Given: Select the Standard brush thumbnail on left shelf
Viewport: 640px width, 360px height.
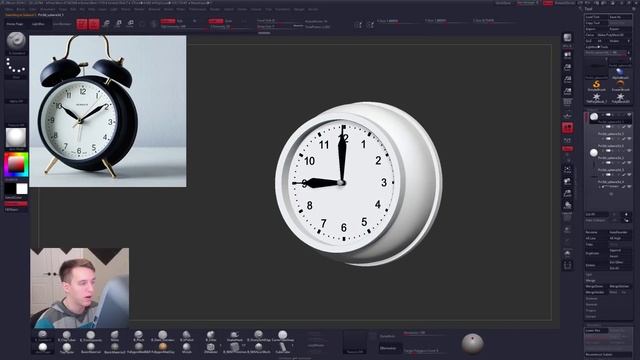Looking at the screenshot, I should (16, 41).
